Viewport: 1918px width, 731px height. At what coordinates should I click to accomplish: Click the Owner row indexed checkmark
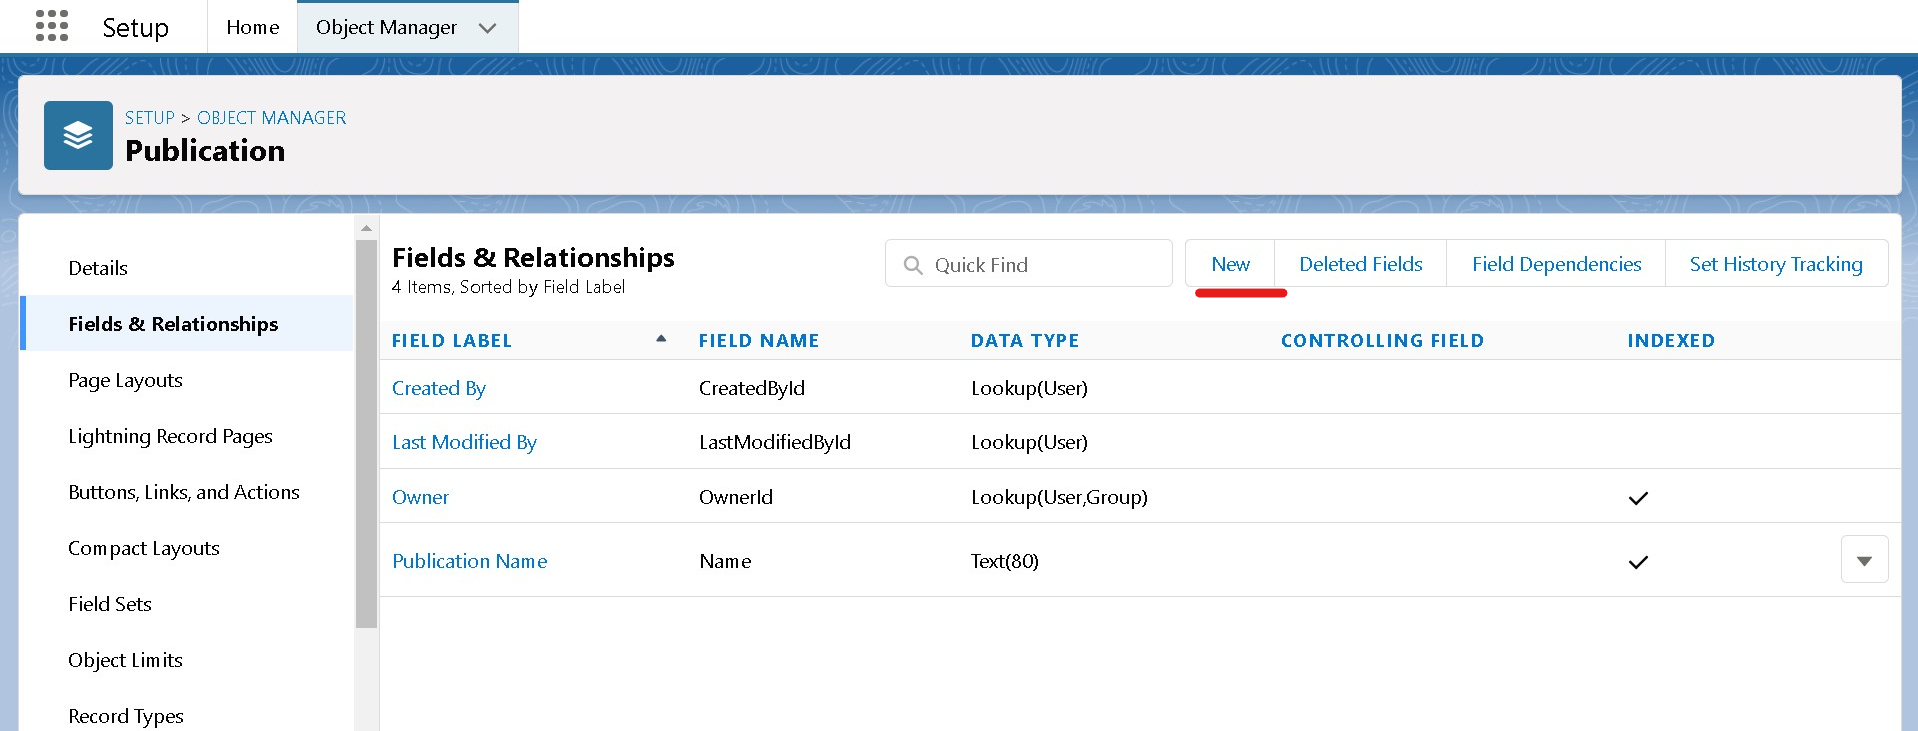(1638, 498)
